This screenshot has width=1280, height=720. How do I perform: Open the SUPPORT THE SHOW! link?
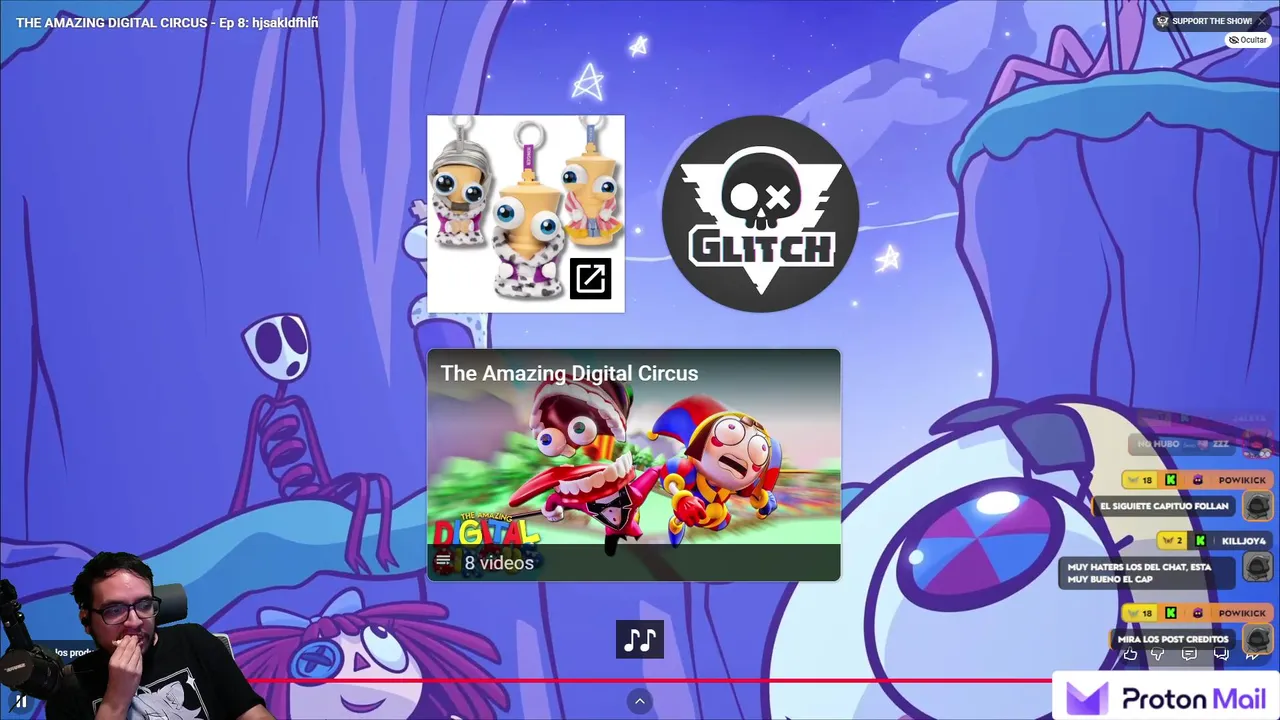click(x=1211, y=21)
